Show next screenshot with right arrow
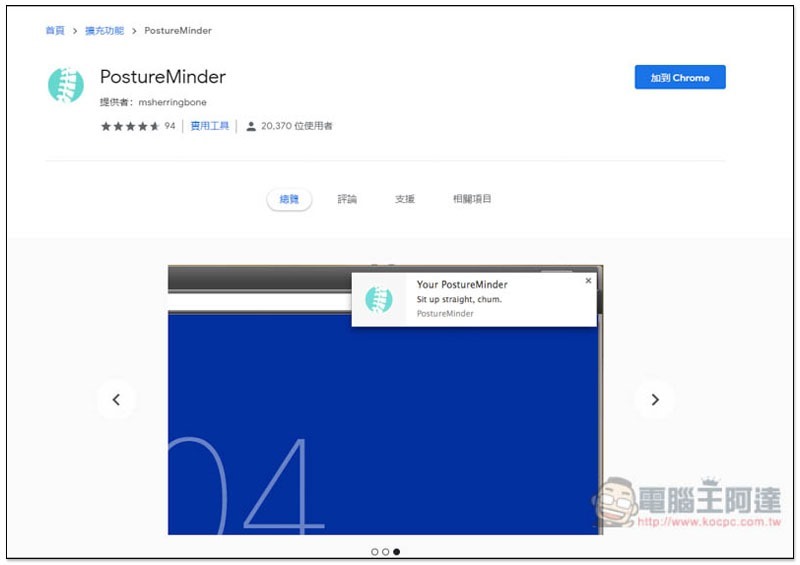Screen dimensions: 800x565 655,399
